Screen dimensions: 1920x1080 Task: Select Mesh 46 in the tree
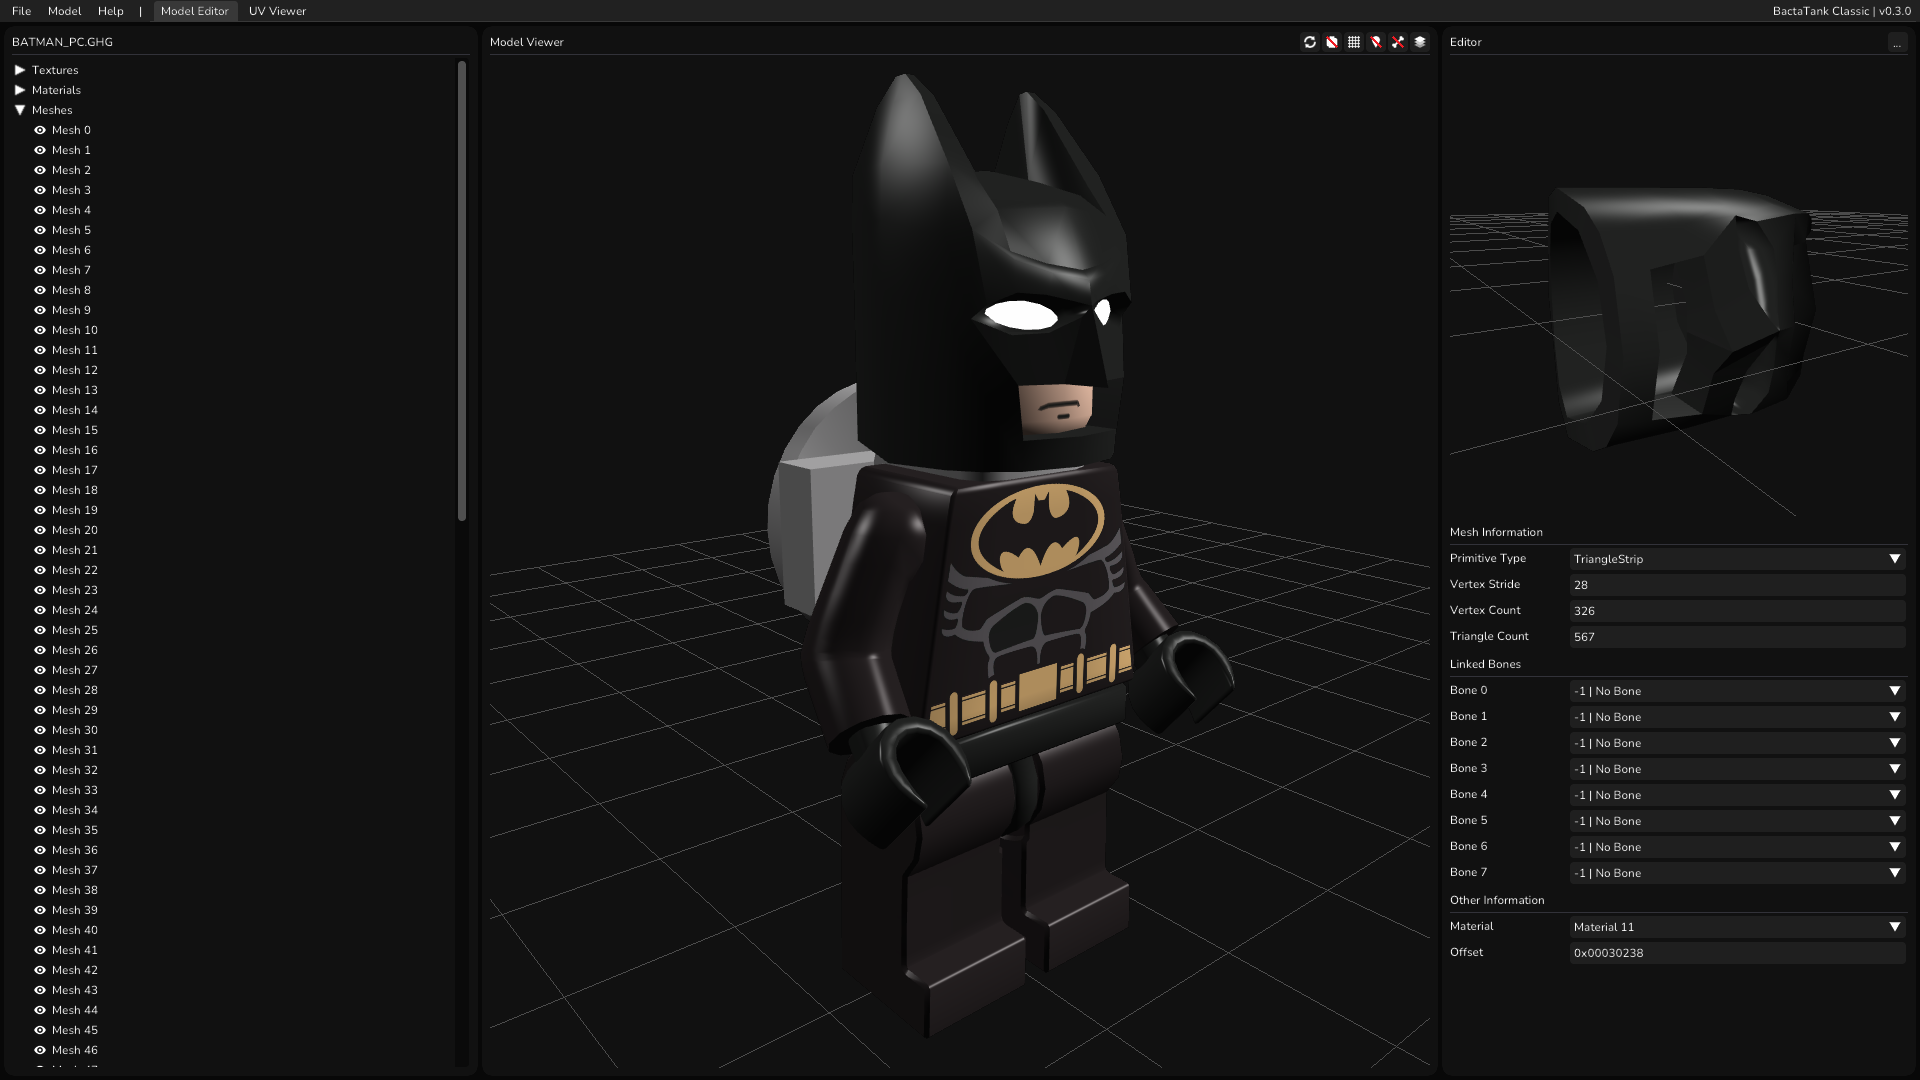[x=75, y=1050]
